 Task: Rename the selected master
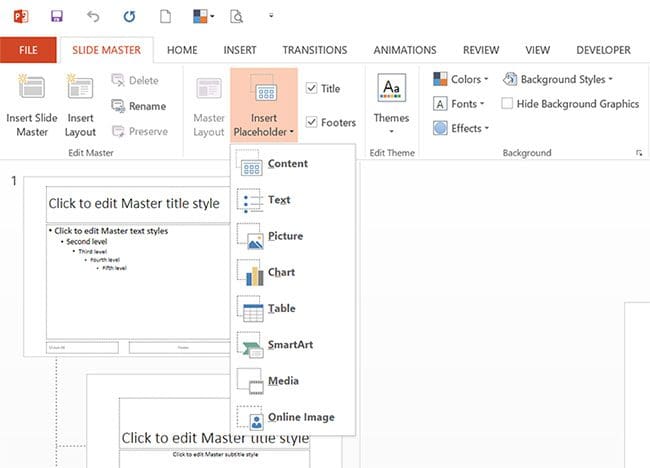[x=139, y=106]
